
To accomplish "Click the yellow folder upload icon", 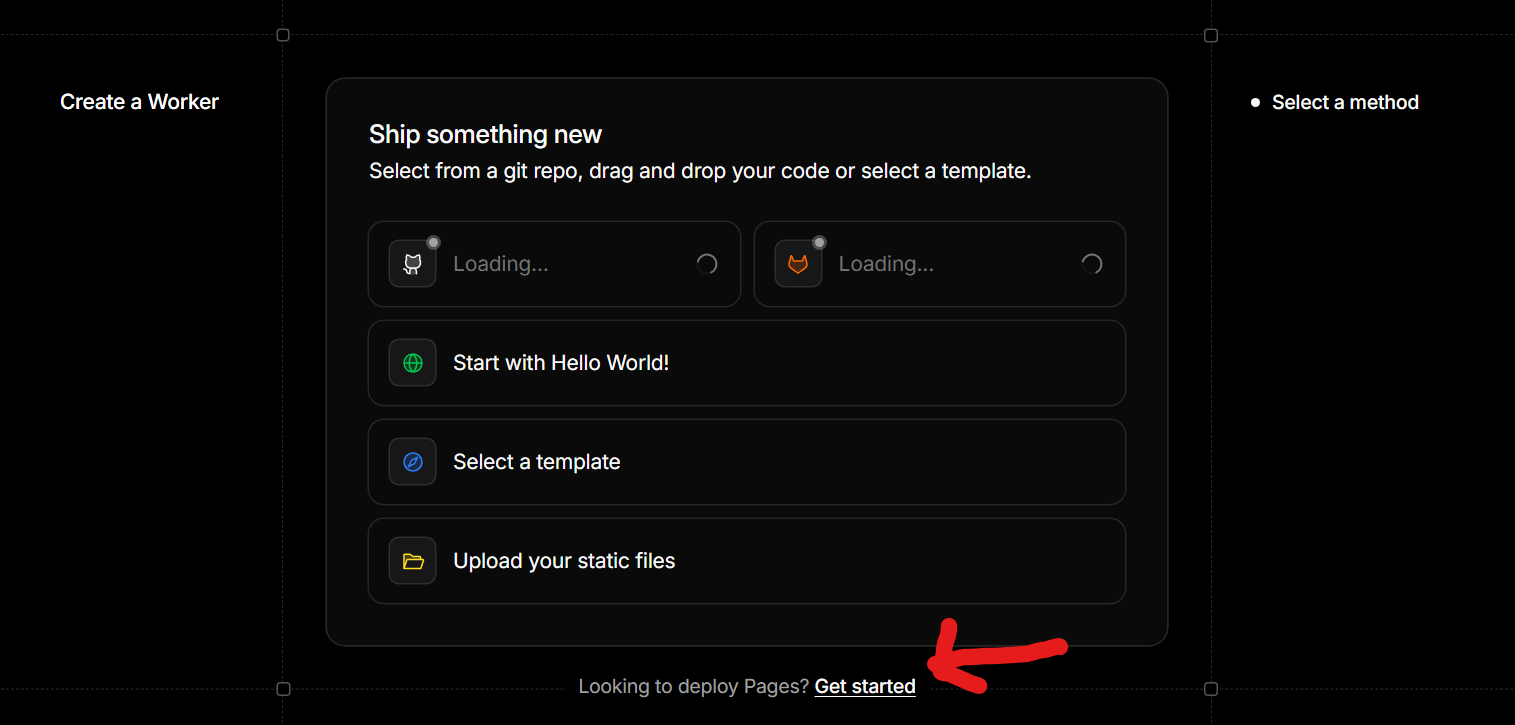I will [x=412, y=561].
